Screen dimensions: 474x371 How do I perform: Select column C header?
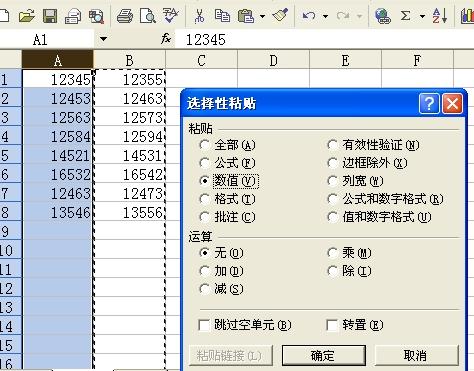[202, 60]
